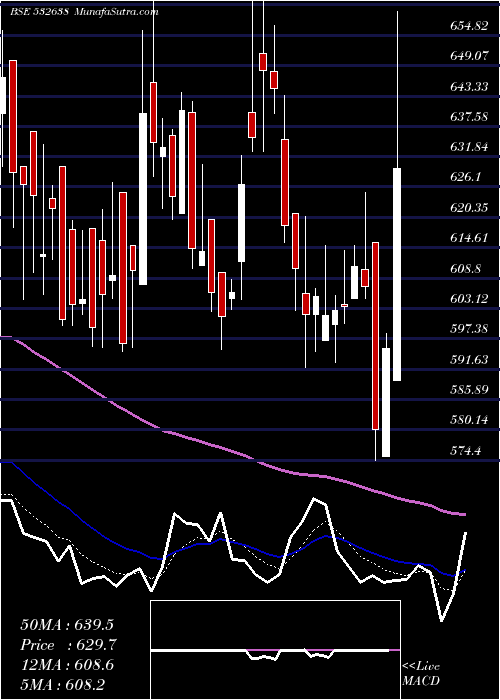This screenshot has width=500, height=700.
Task: Click the Price : 629.7 readout
Action: [69, 645]
